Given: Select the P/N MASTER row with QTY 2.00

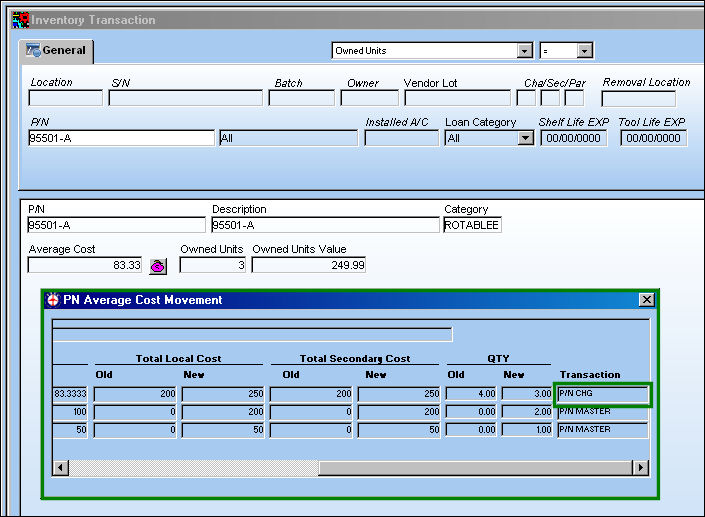Looking at the screenshot, I should pyautogui.click(x=351, y=412).
